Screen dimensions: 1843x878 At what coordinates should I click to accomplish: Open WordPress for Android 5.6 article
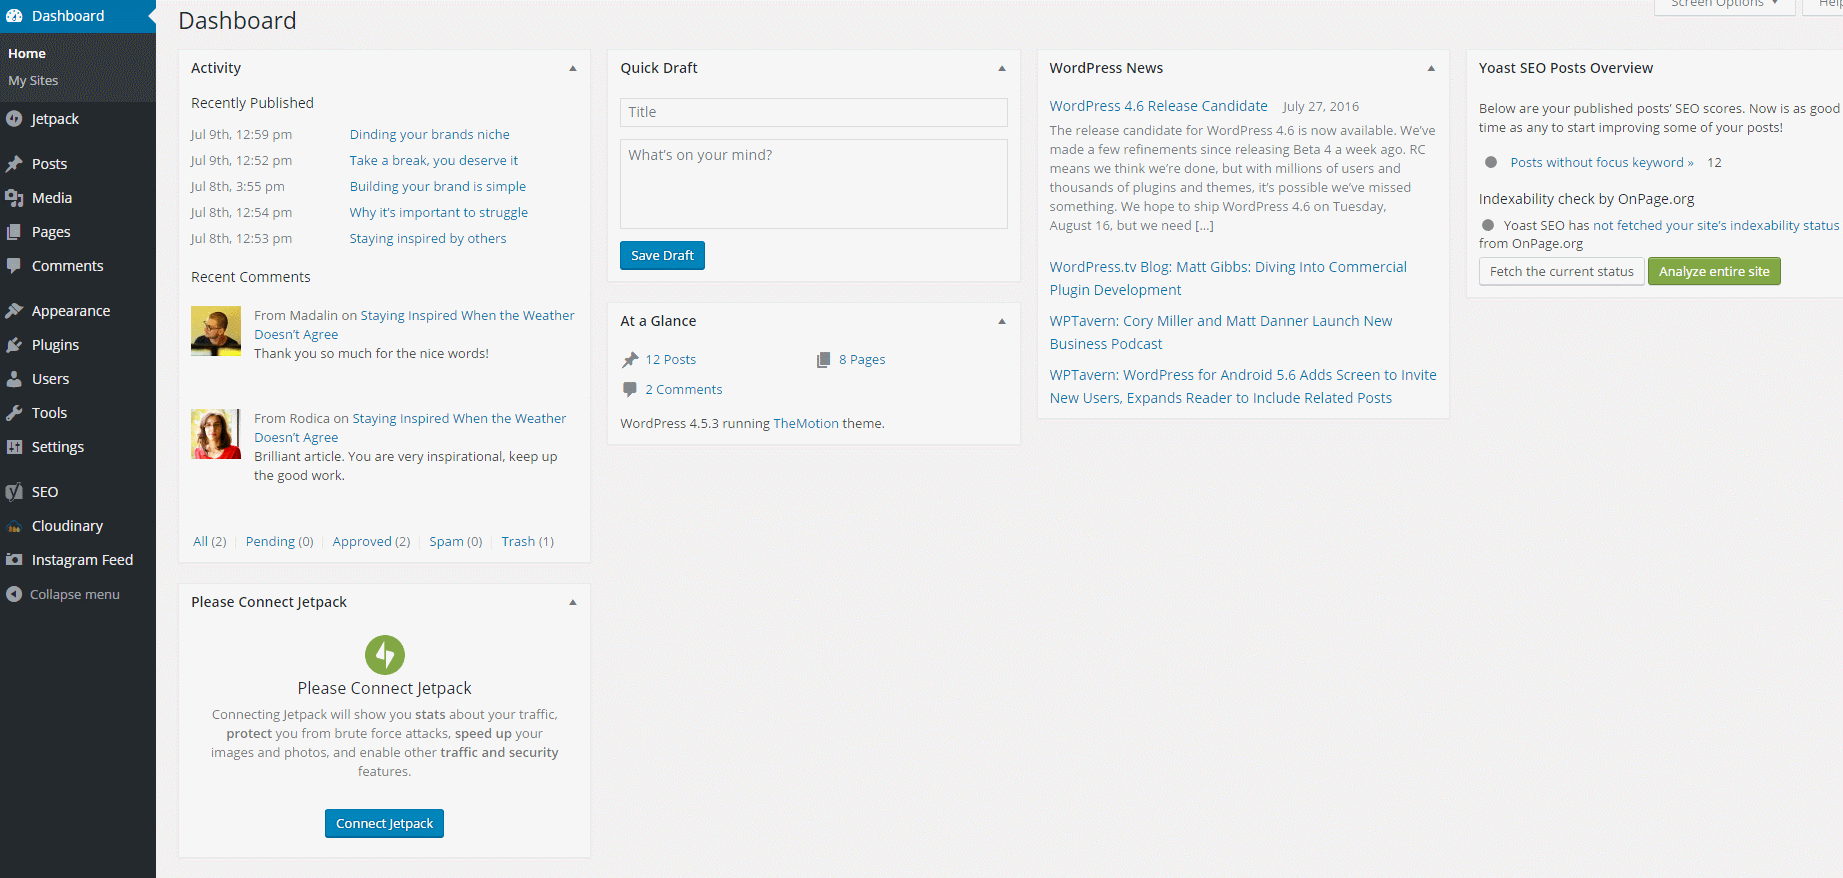[1243, 386]
